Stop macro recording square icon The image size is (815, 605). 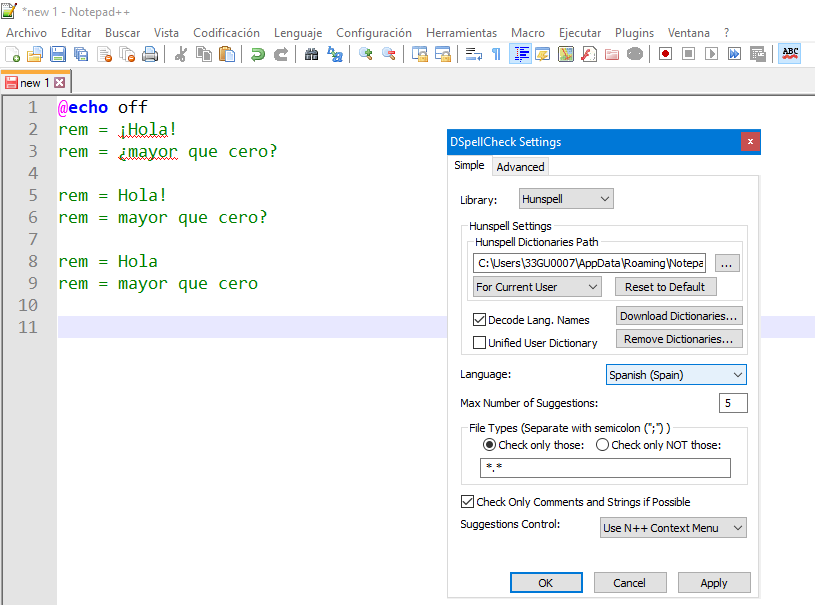coord(688,54)
